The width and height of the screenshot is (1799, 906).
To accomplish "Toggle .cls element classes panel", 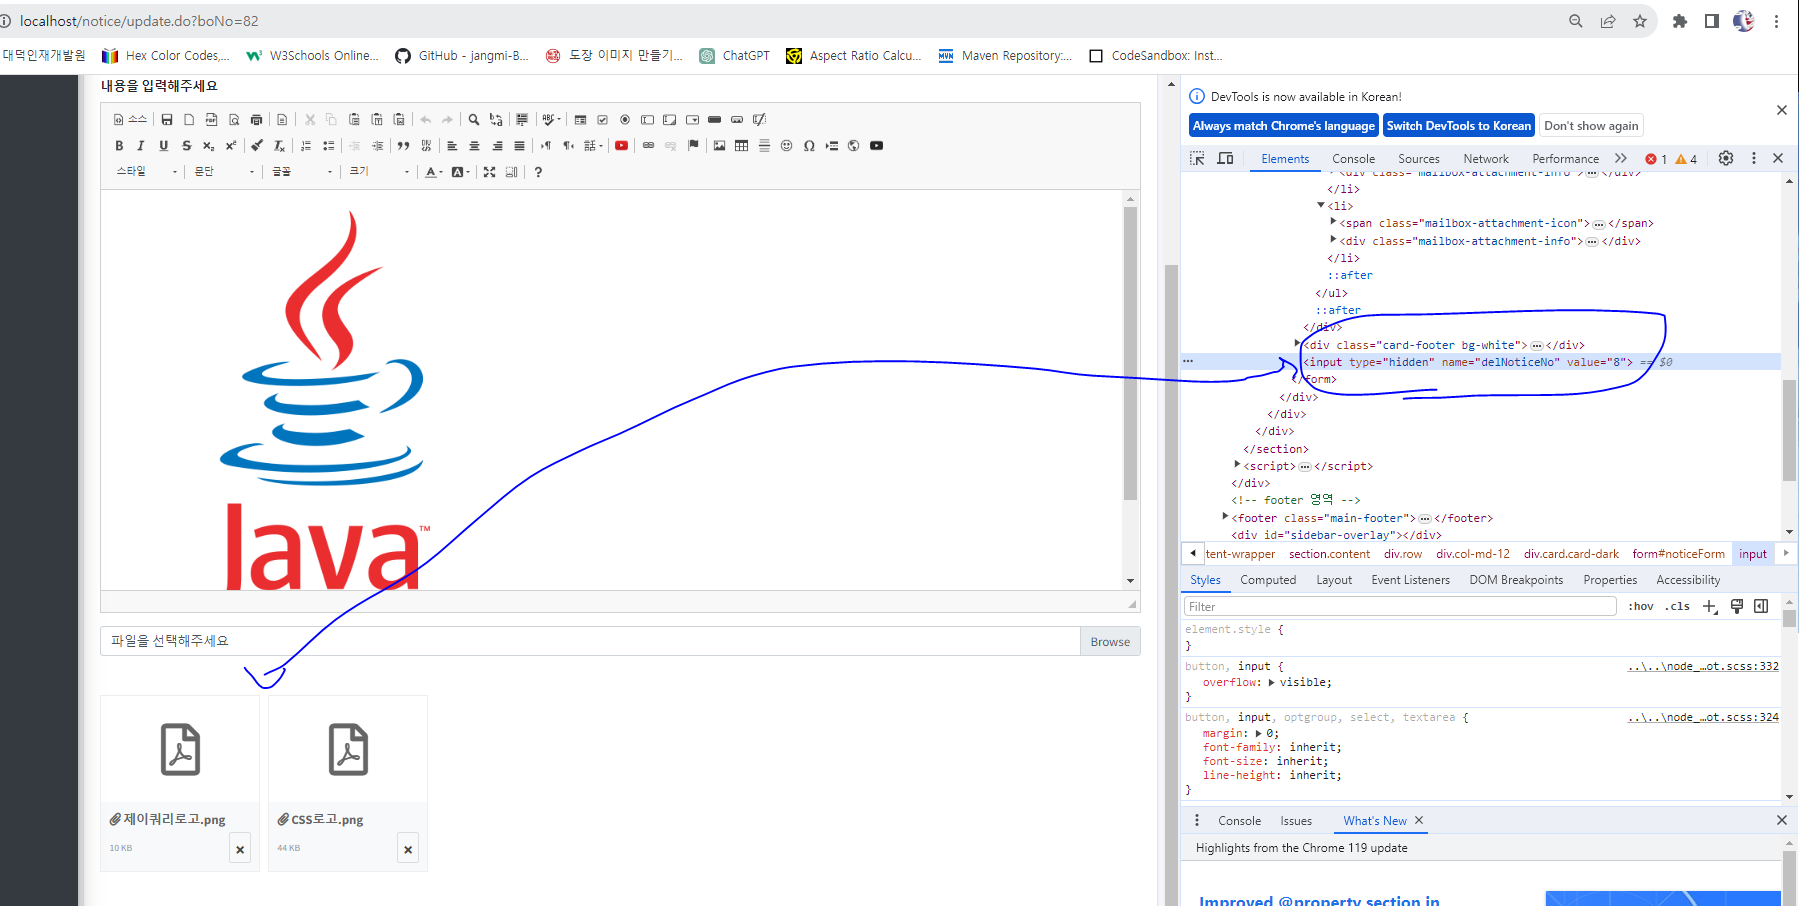I will [1678, 607].
